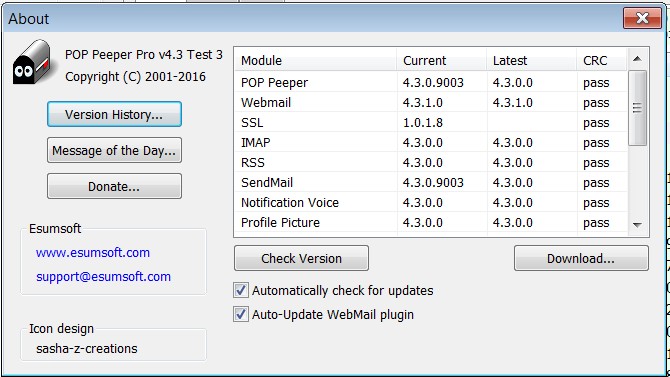This screenshot has width=670, height=377.
Task: Select the SSL module row
Action: point(431,123)
